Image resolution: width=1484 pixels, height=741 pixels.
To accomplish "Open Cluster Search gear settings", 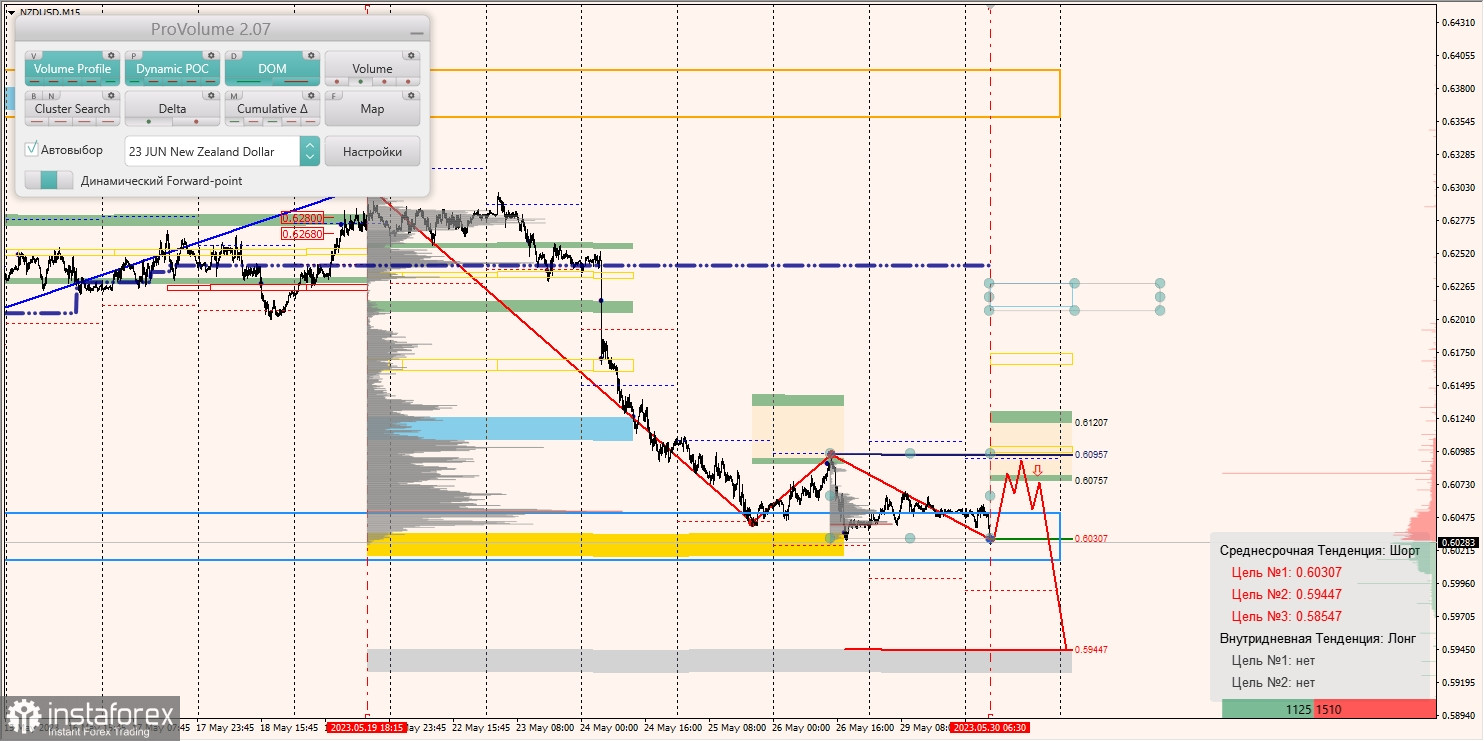I will (111, 96).
